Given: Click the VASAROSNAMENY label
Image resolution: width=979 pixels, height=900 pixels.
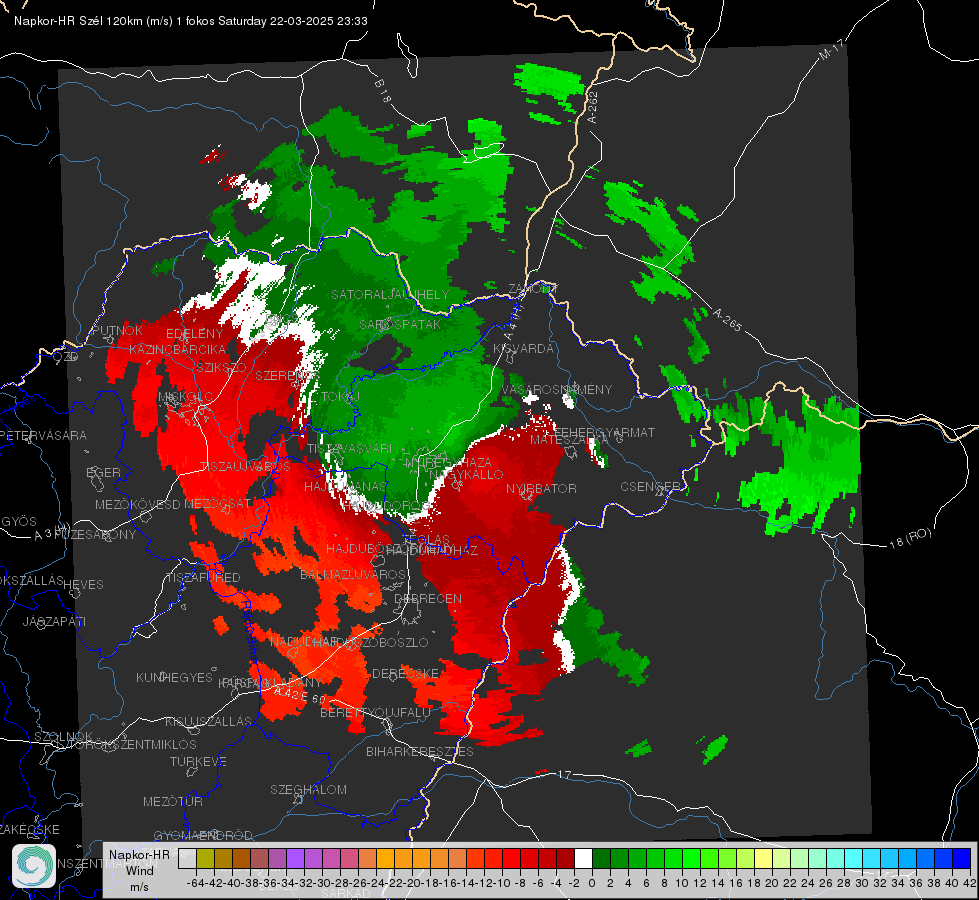Looking at the screenshot, I should click(557, 389).
